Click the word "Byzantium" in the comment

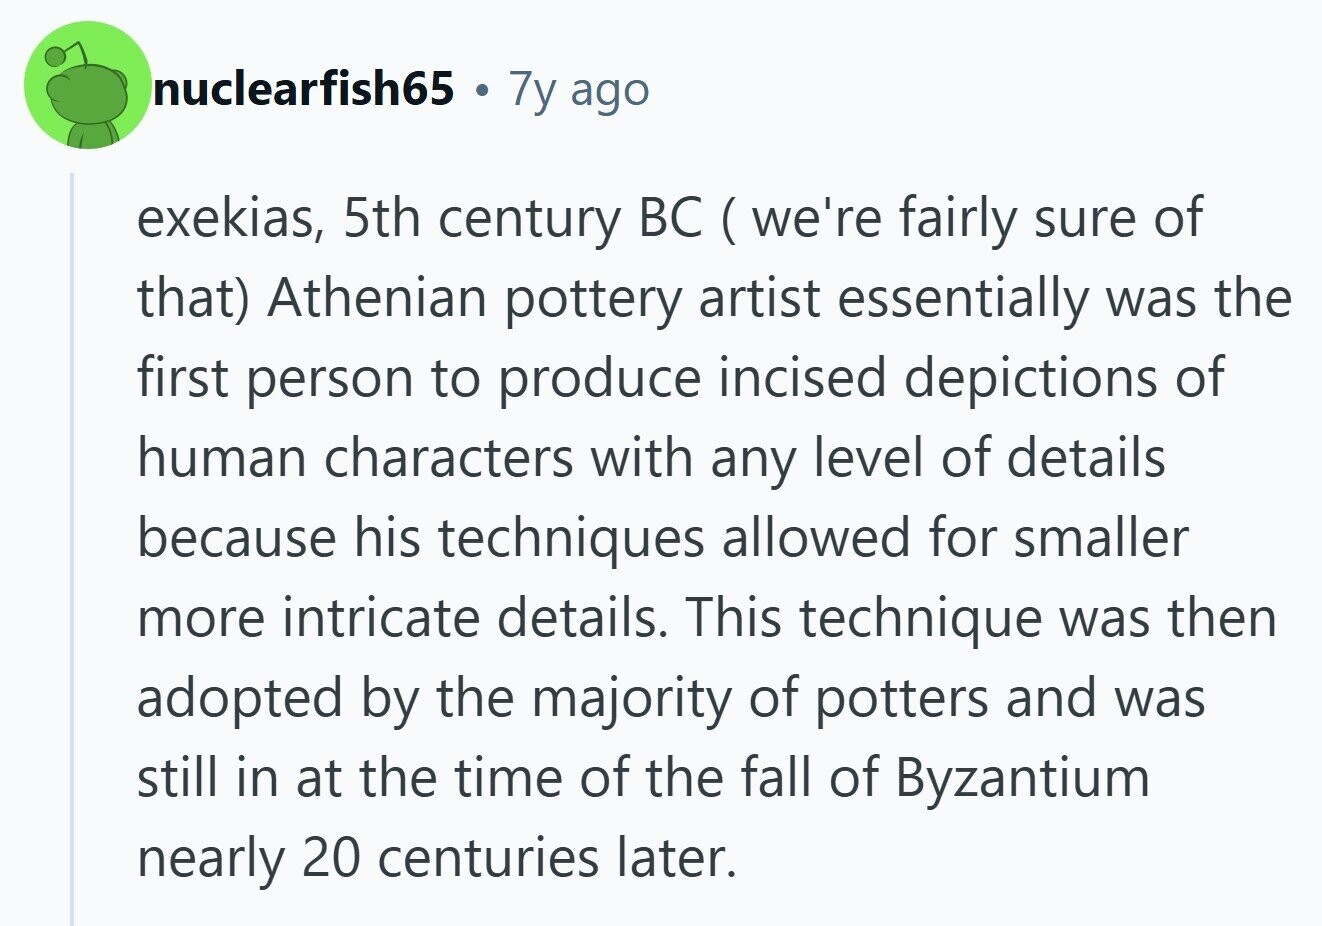pyautogui.click(x=1022, y=778)
